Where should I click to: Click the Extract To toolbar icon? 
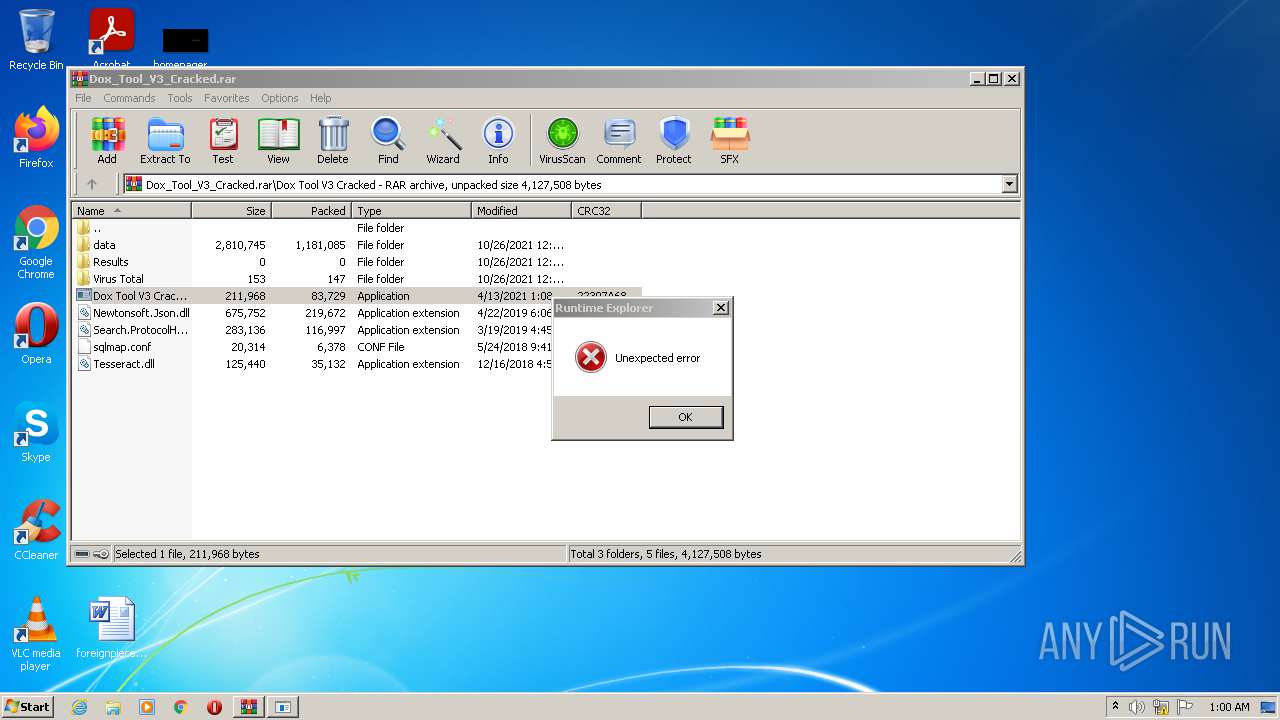(x=165, y=140)
